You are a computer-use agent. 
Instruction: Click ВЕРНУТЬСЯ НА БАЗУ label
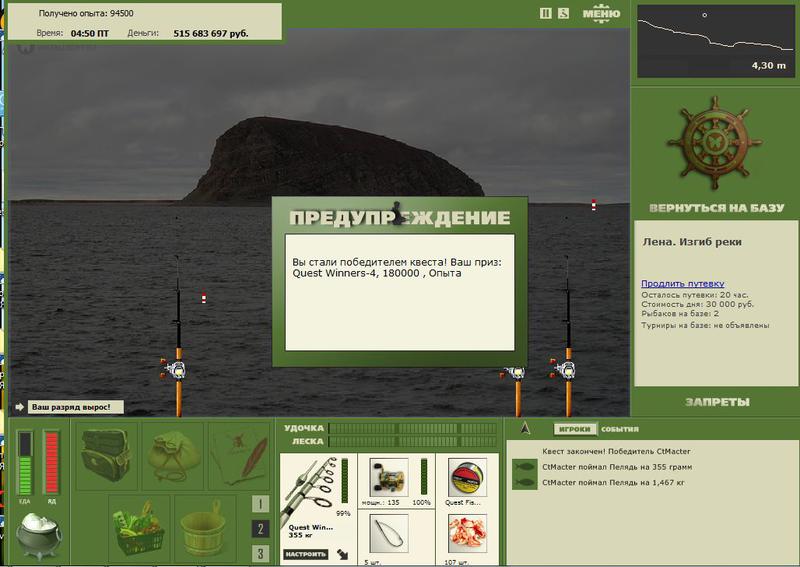click(x=716, y=208)
